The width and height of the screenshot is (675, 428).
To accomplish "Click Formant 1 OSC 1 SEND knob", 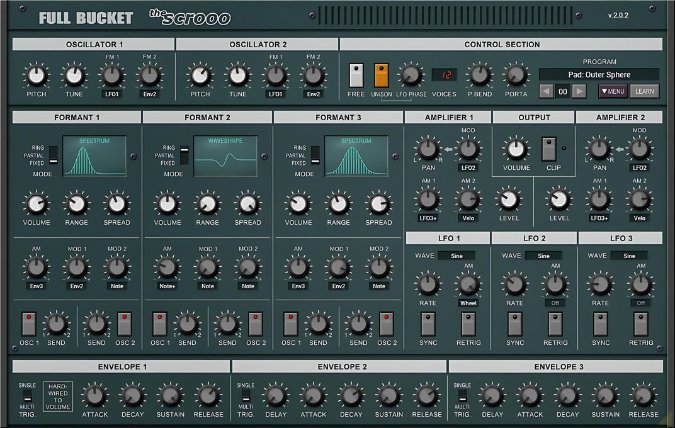I will (x=56, y=324).
